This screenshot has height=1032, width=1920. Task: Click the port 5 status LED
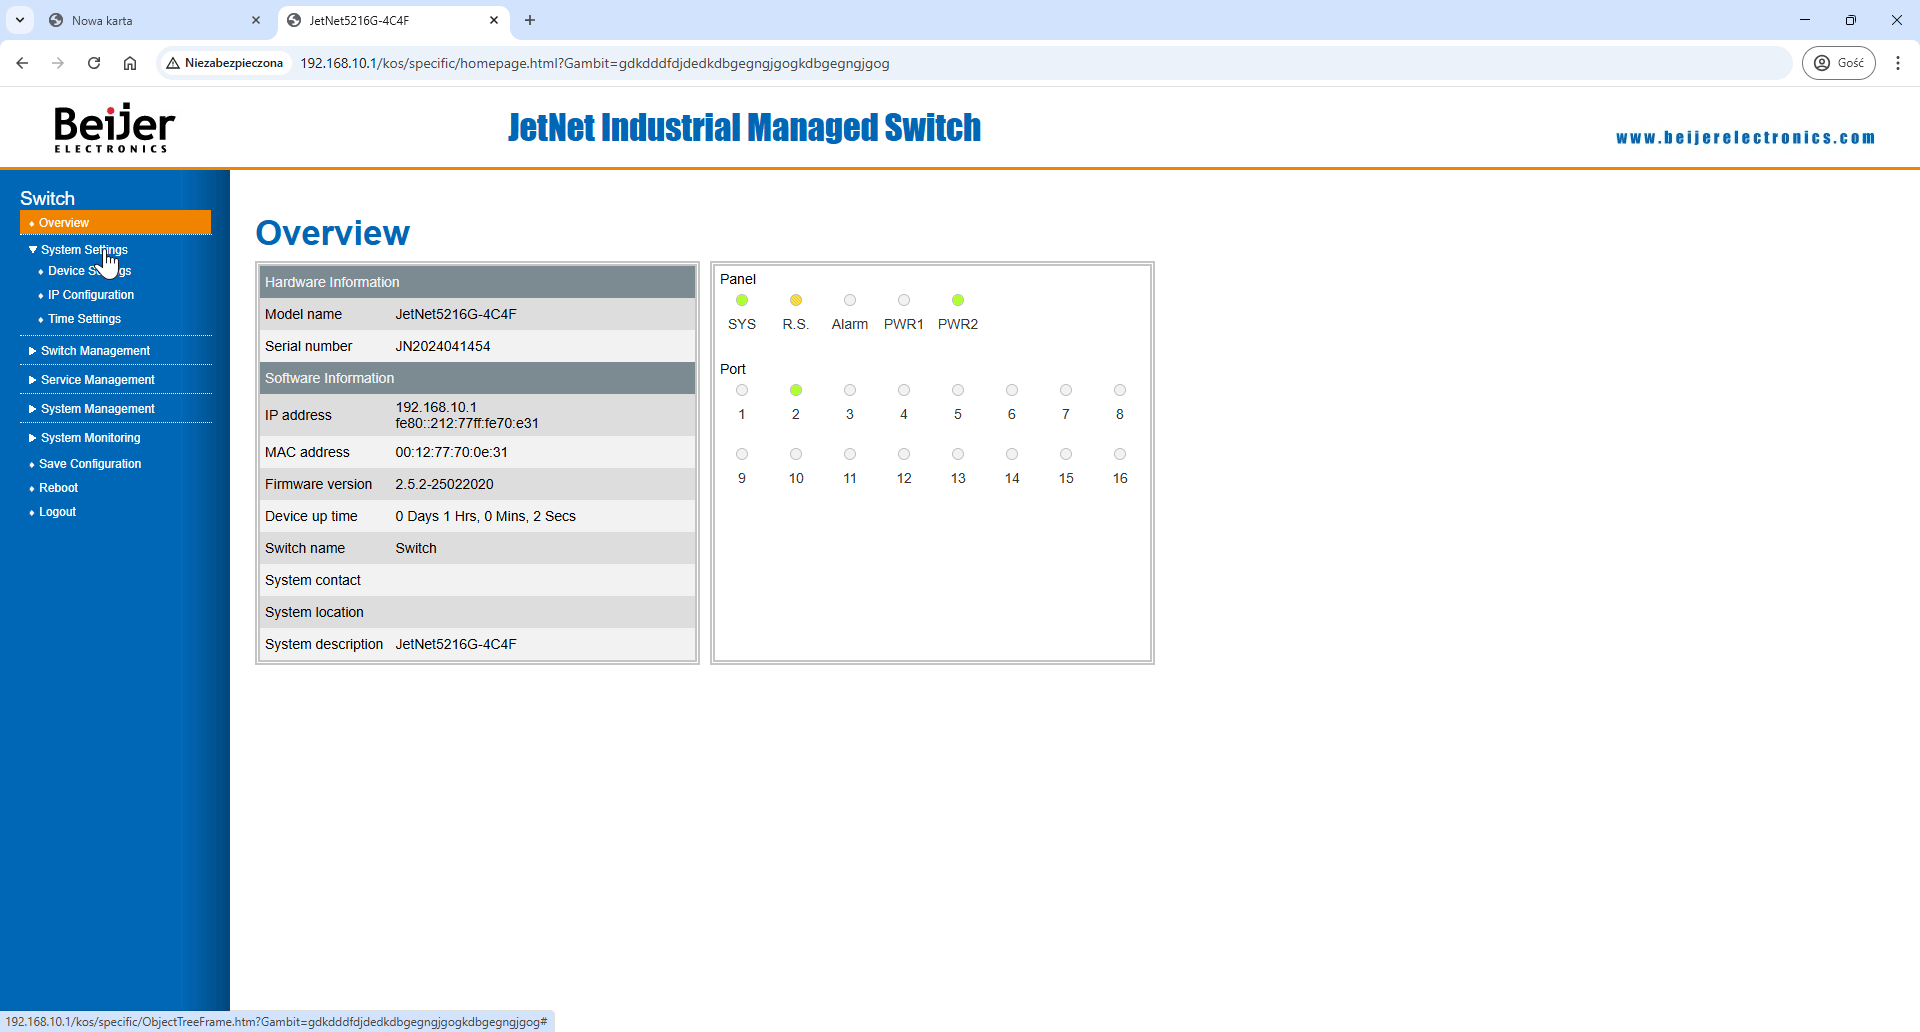(958, 390)
